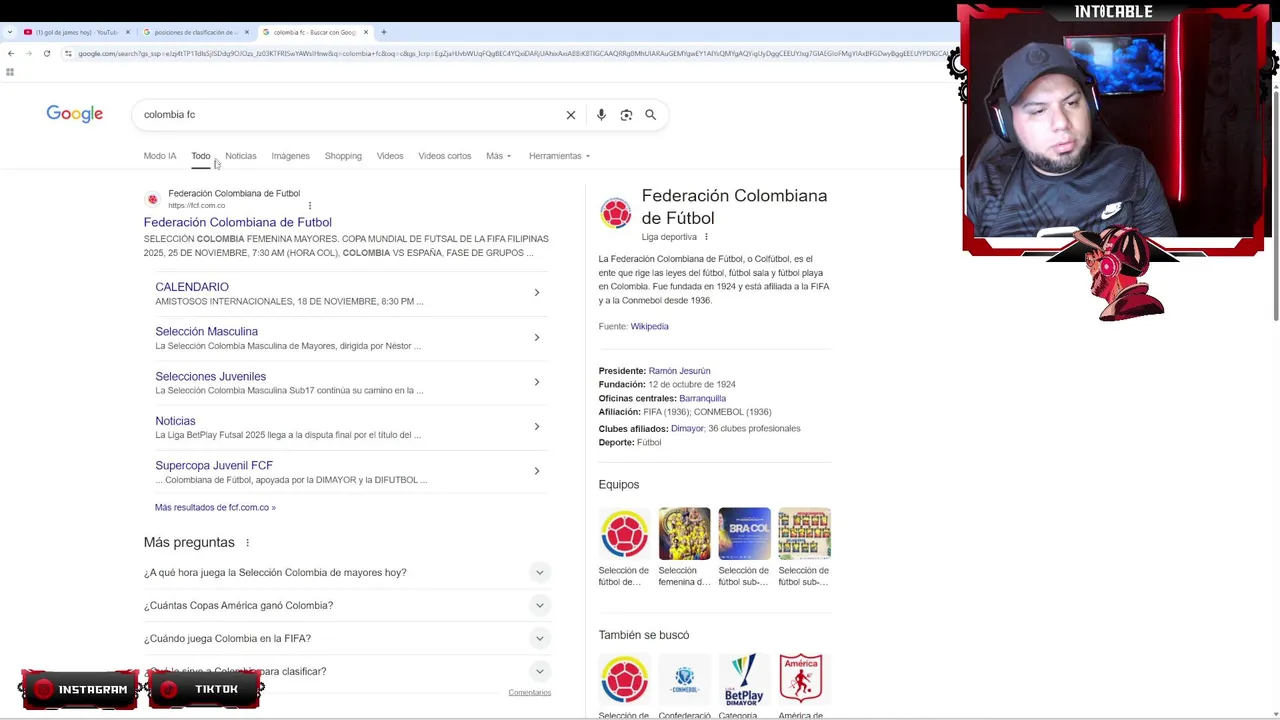Open Más resultados de fcf.com.co link
This screenshot has height=720, width=1280.
(215, 508)
